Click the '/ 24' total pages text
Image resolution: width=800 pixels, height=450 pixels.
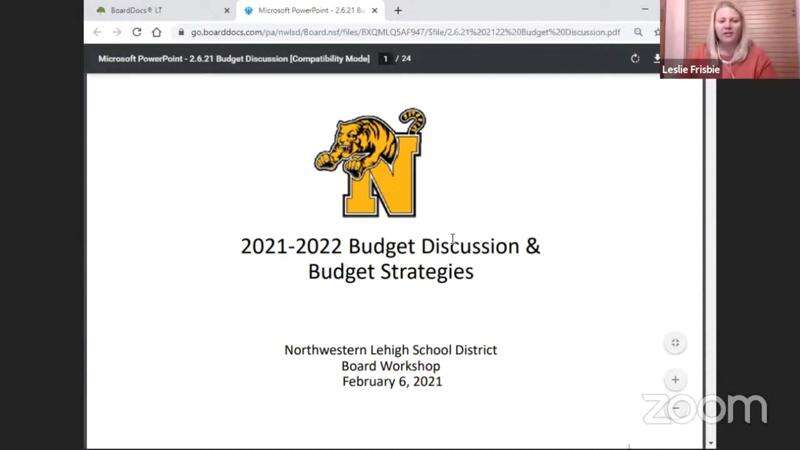pos(404,59)
